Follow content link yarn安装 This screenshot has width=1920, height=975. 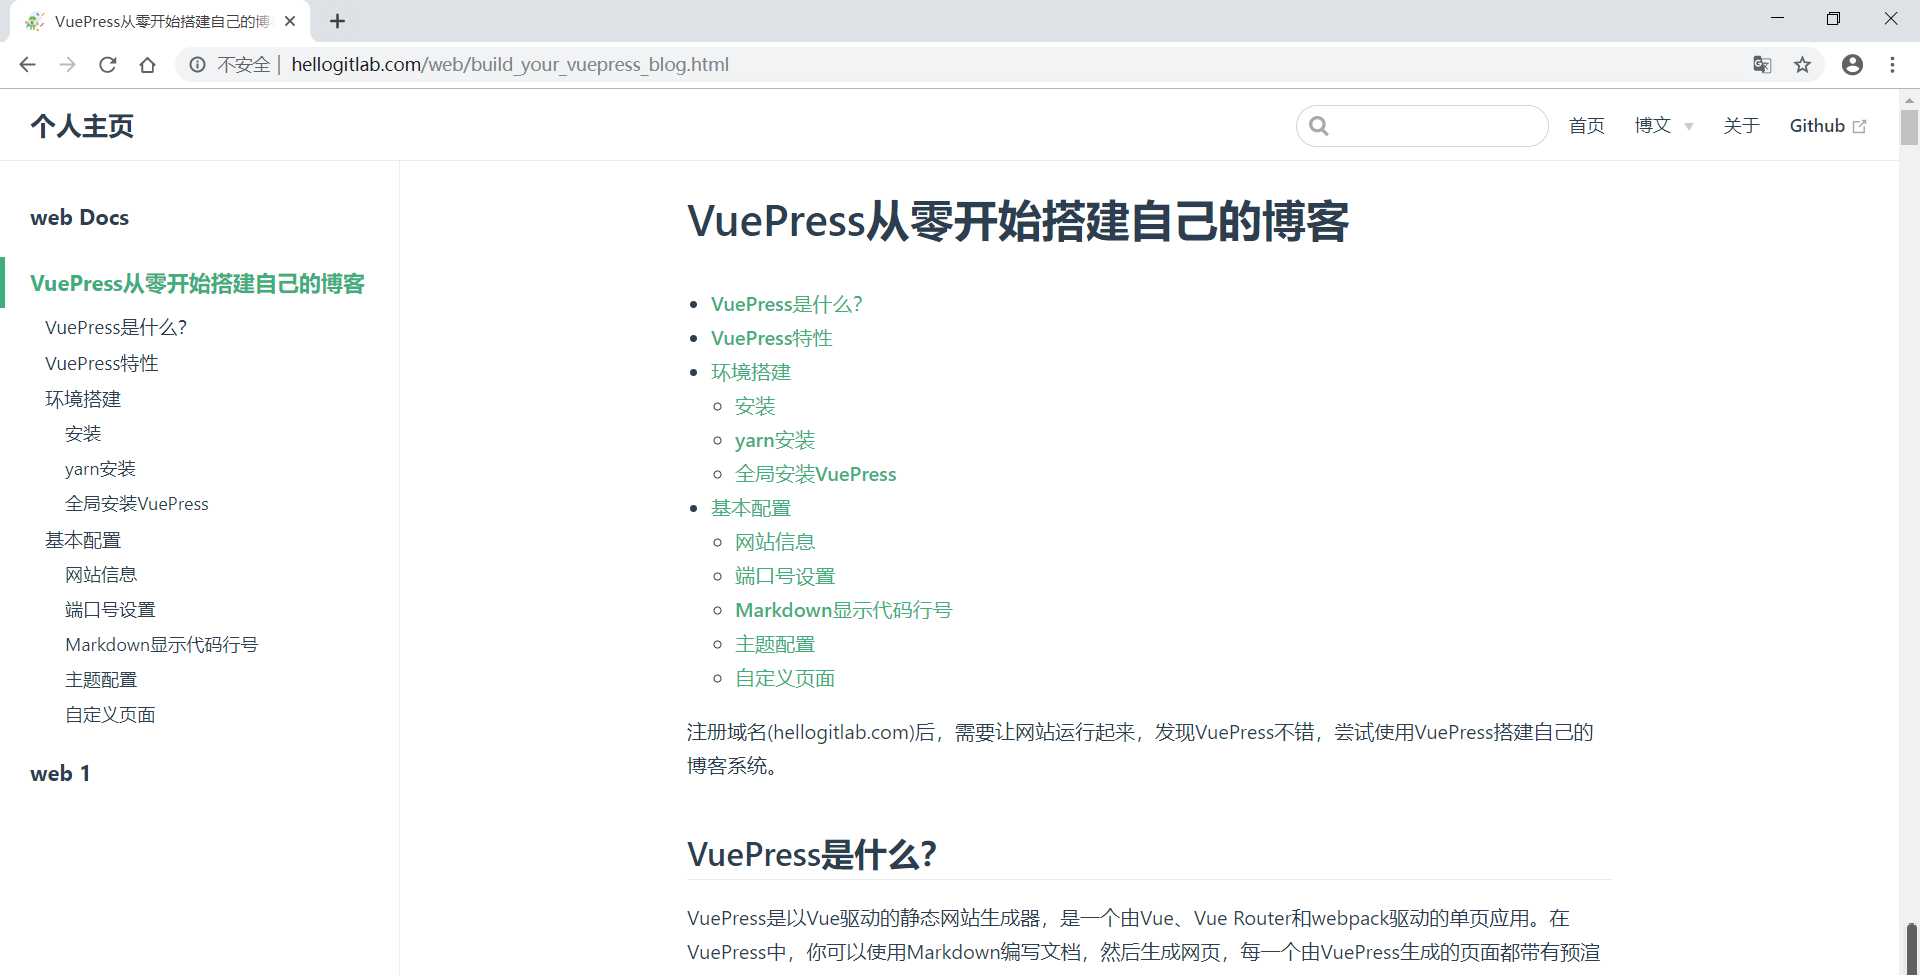[775, 440]
